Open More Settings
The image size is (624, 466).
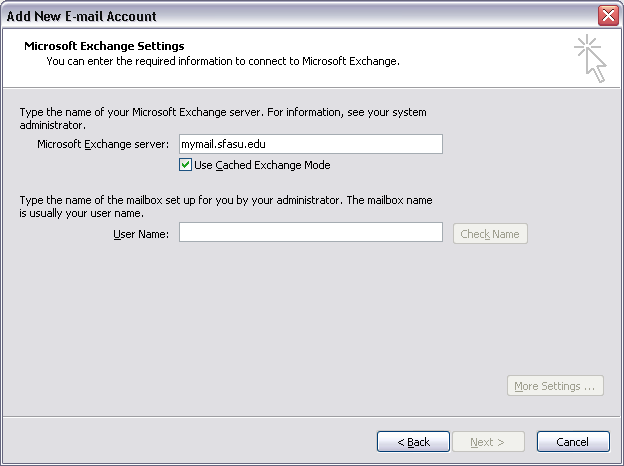(555, 386)
